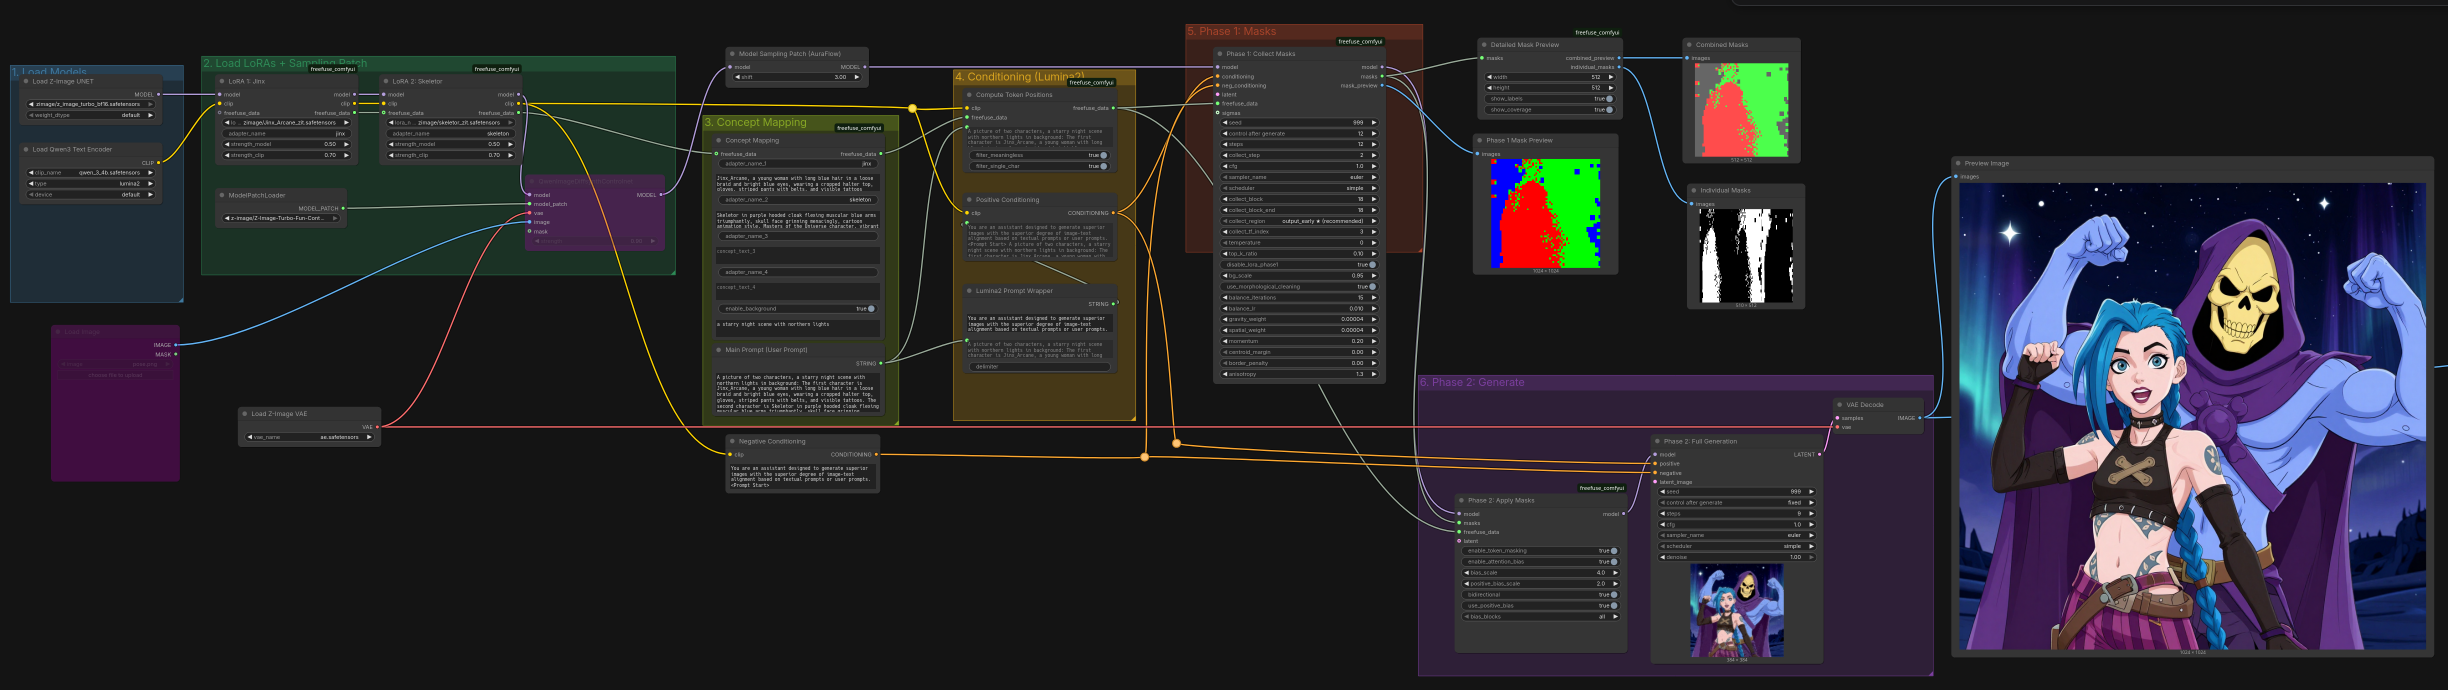Screen dimensions: 2448x690
Task: Open the sampler_name dropdown in Phase 2: Full Generation
Action: click(1737, 535)
